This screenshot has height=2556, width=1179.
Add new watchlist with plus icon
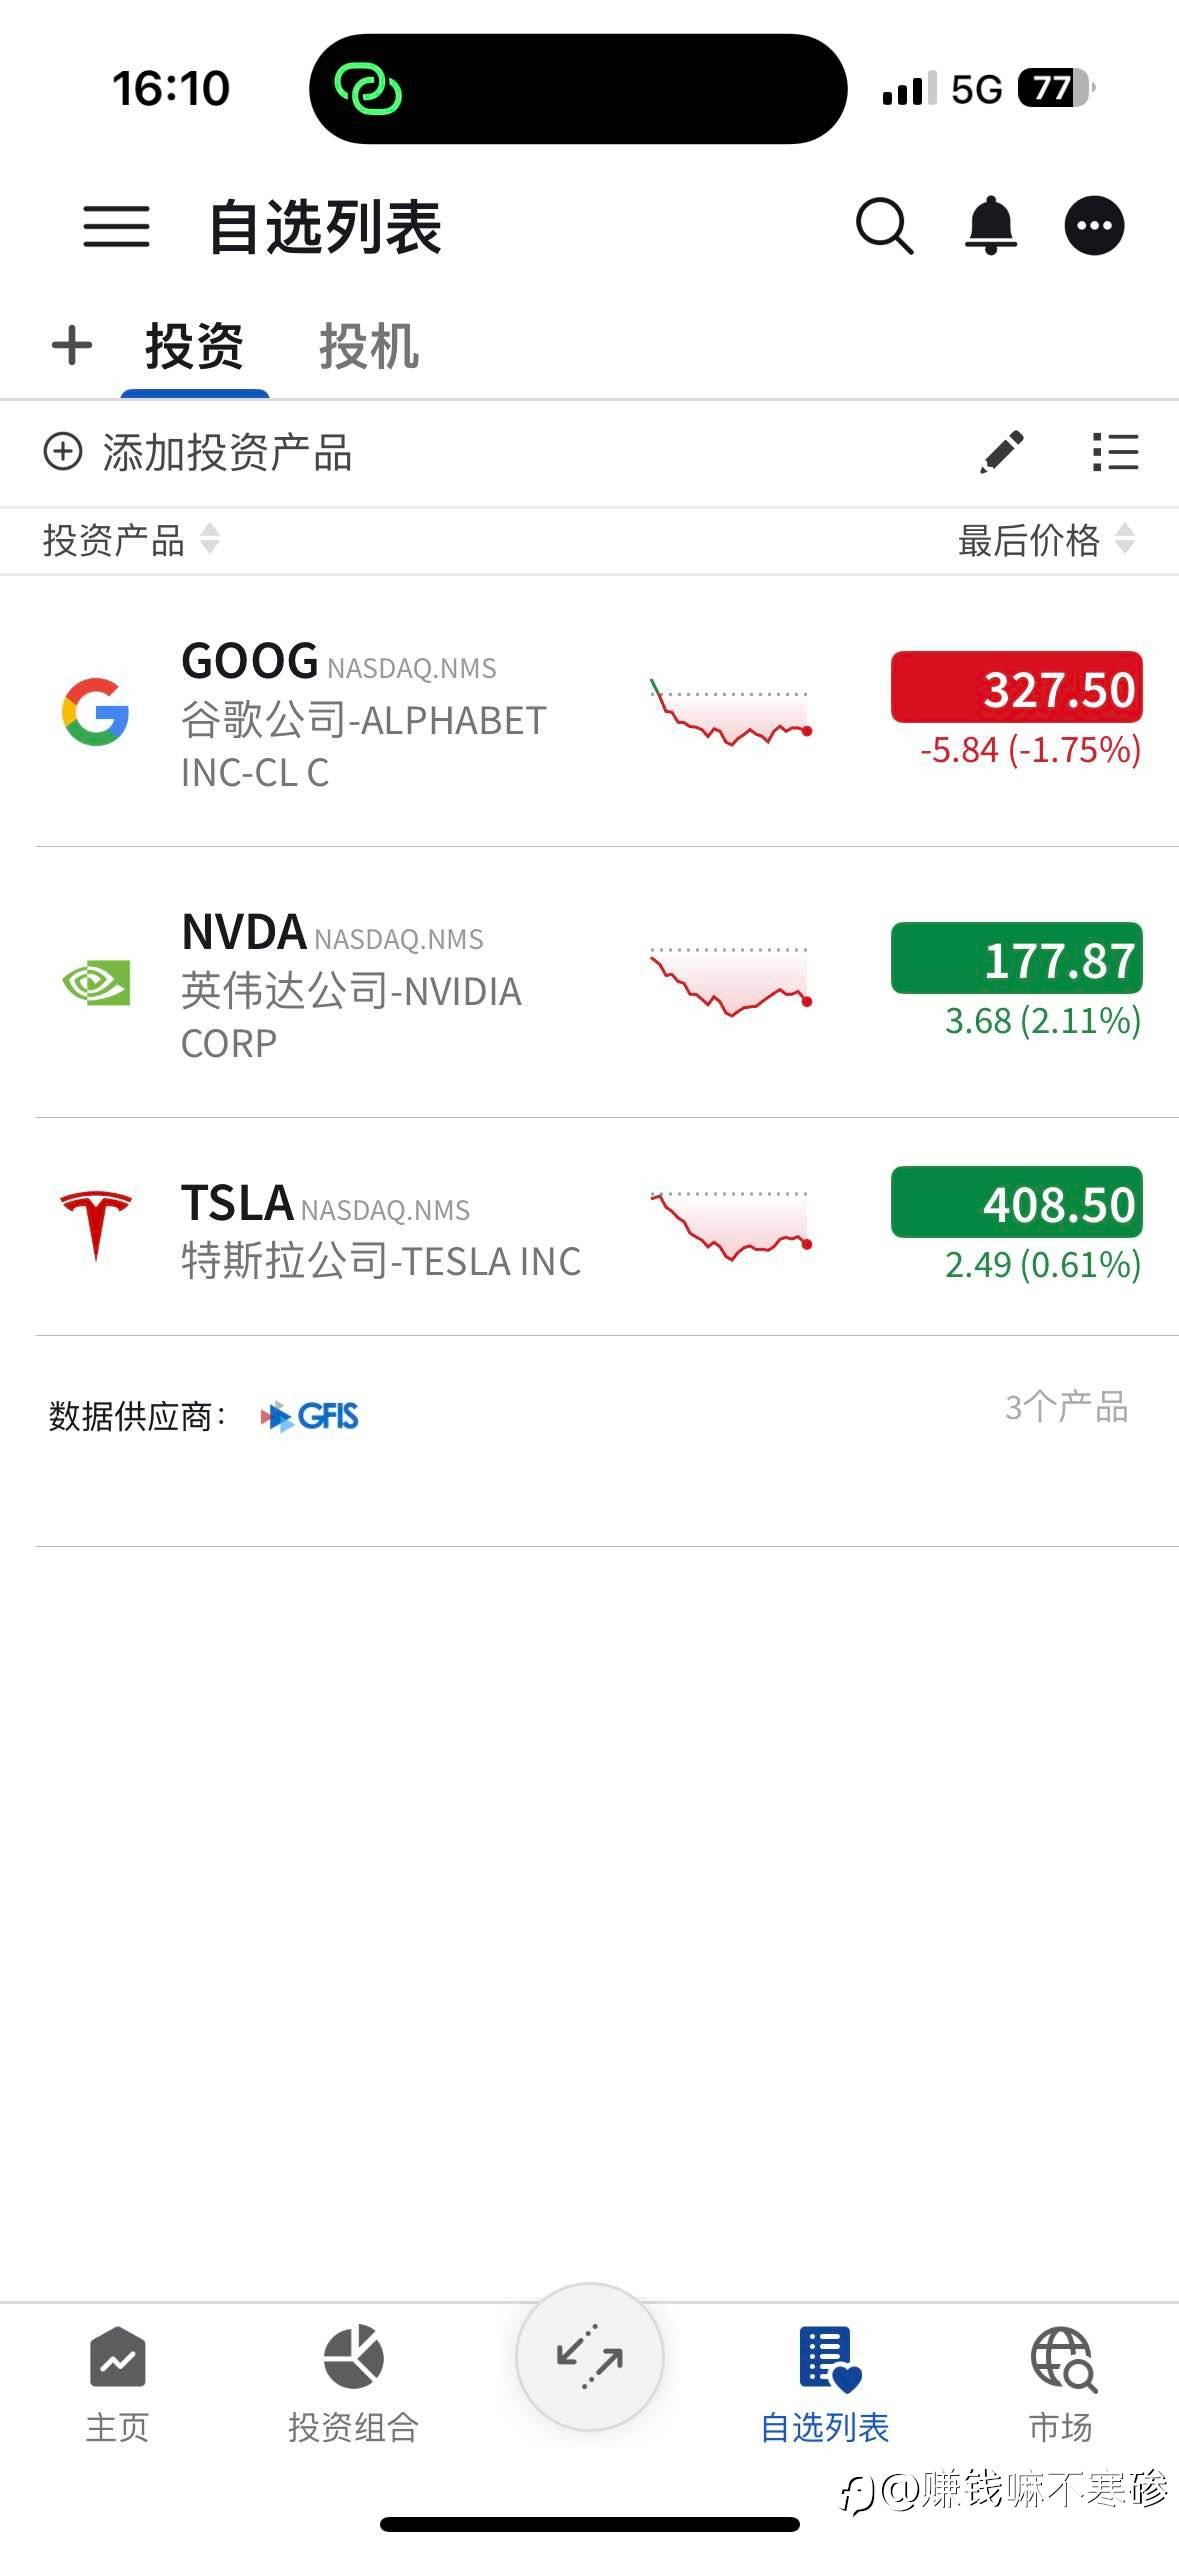click(72, 346)
